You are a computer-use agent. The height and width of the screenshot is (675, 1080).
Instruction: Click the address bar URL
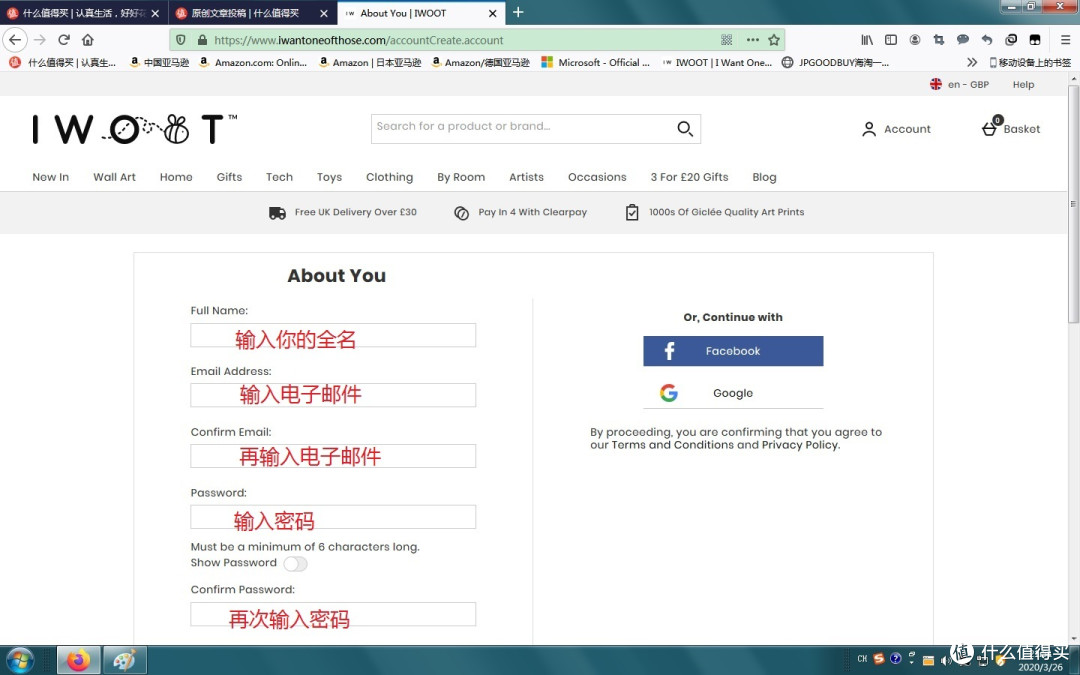pyautogui.click(x=359, y=40)
